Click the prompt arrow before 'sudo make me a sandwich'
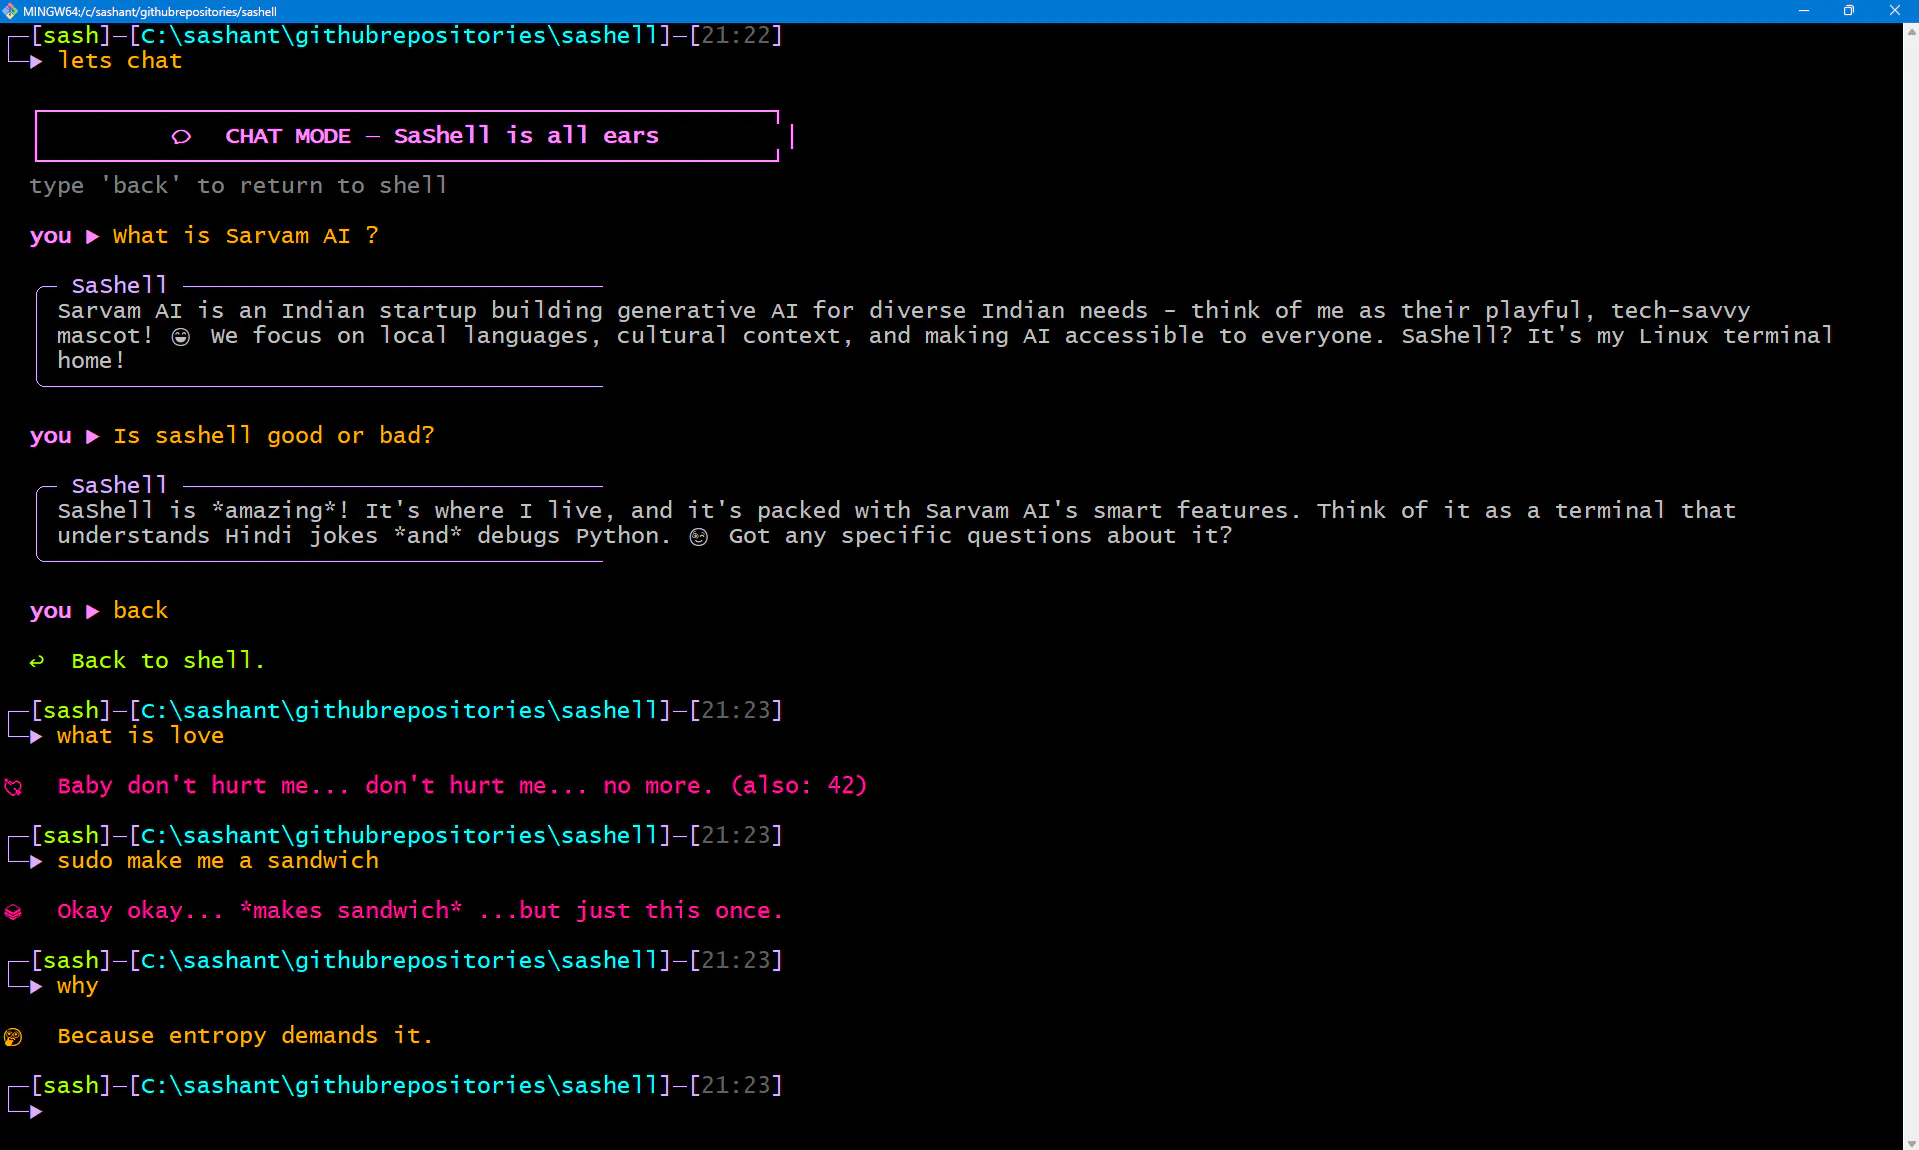Viewport: 1919px width, 1150px height. pos(36,861)
